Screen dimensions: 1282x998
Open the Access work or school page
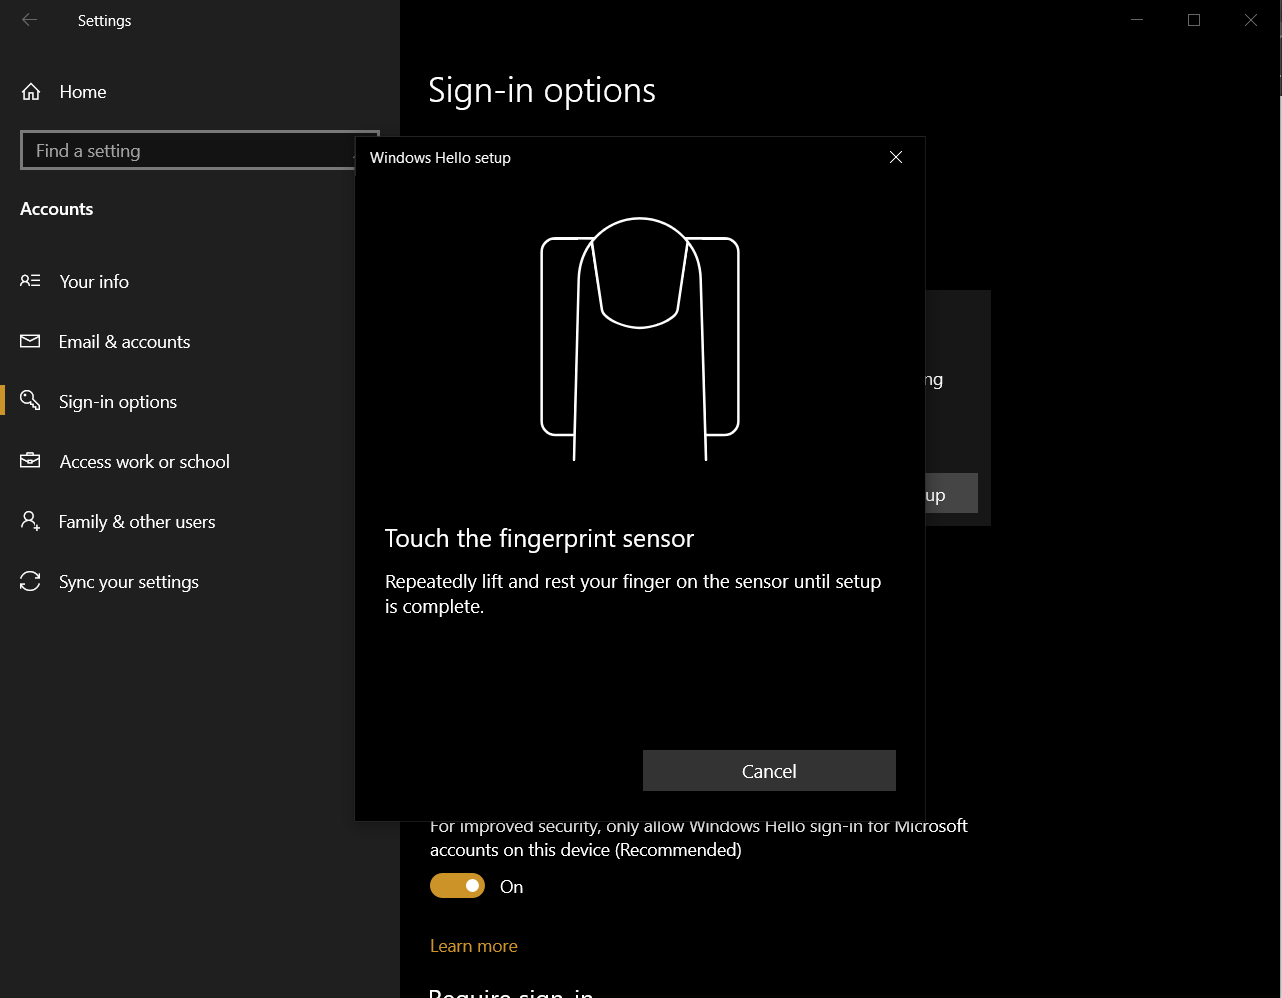pyautogui.click(x=147, y=461)
